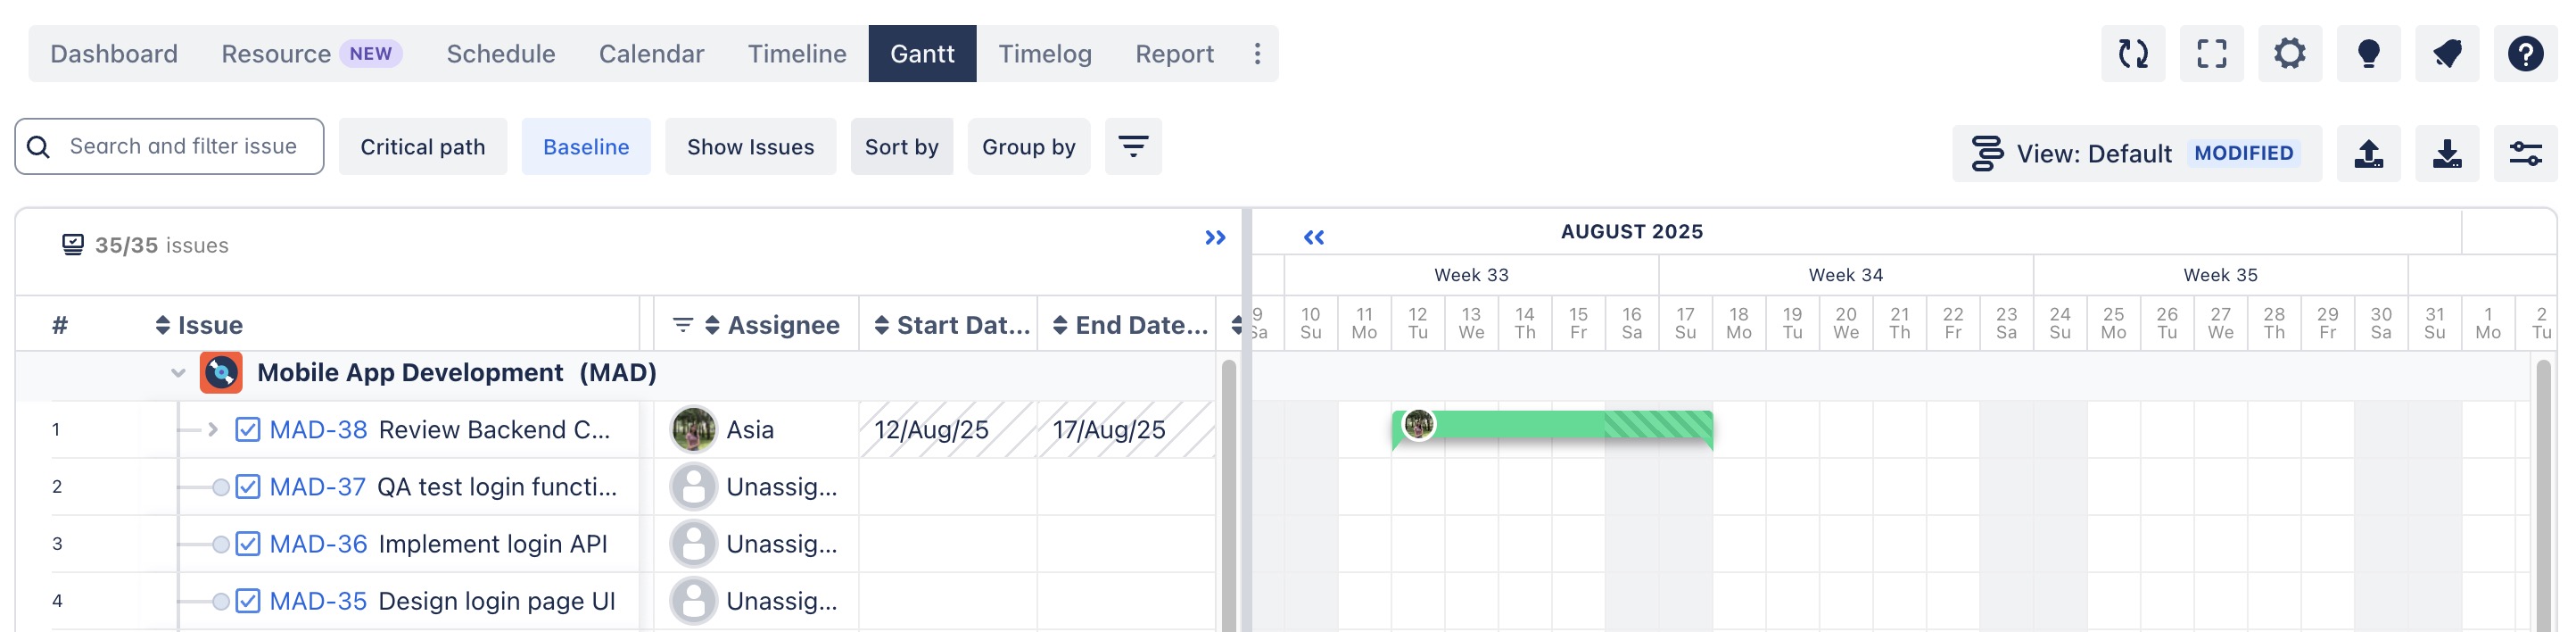Click the export upload icon
2576x632 pixels.
[x=2368, y=154]
